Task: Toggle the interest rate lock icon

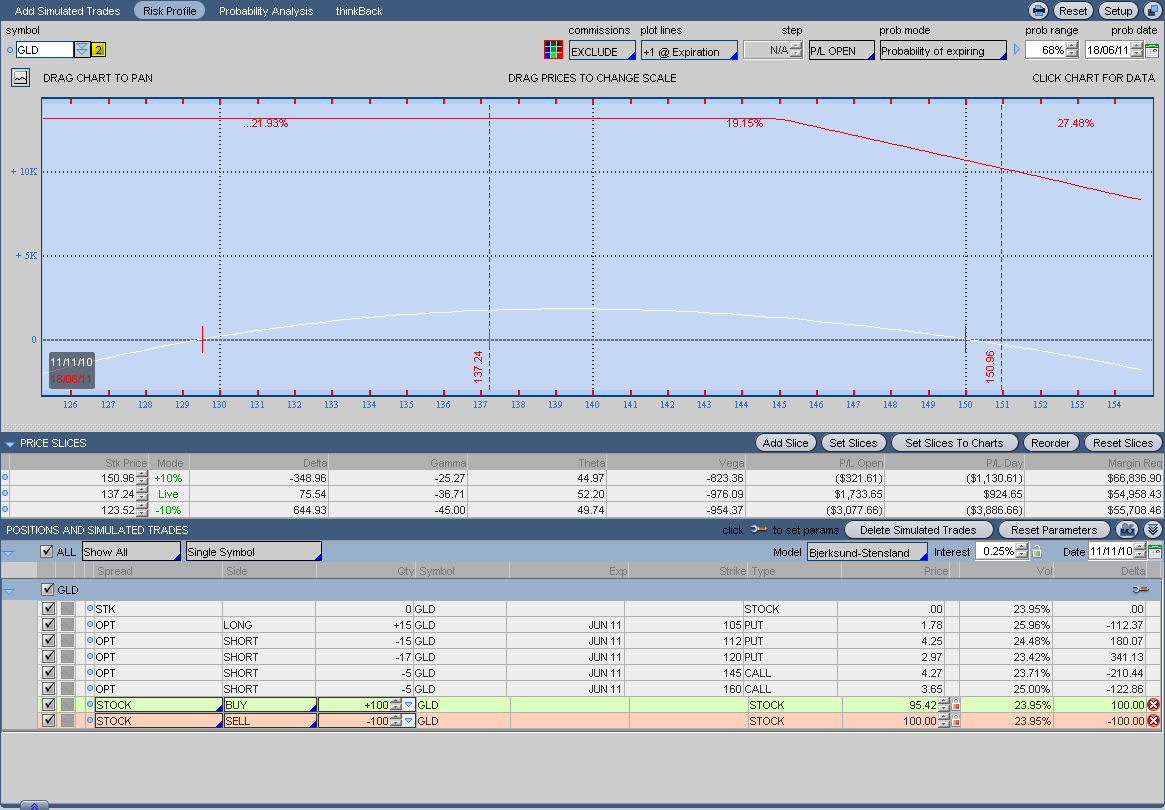Action: 1036,552
